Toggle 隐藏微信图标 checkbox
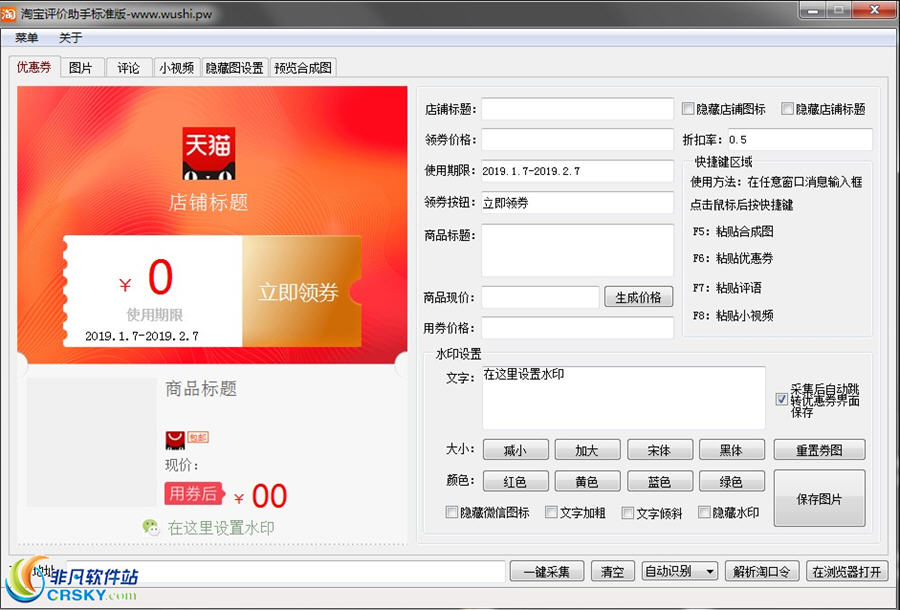Viewport: 900px width, 610px height. (x=452, y=512)
